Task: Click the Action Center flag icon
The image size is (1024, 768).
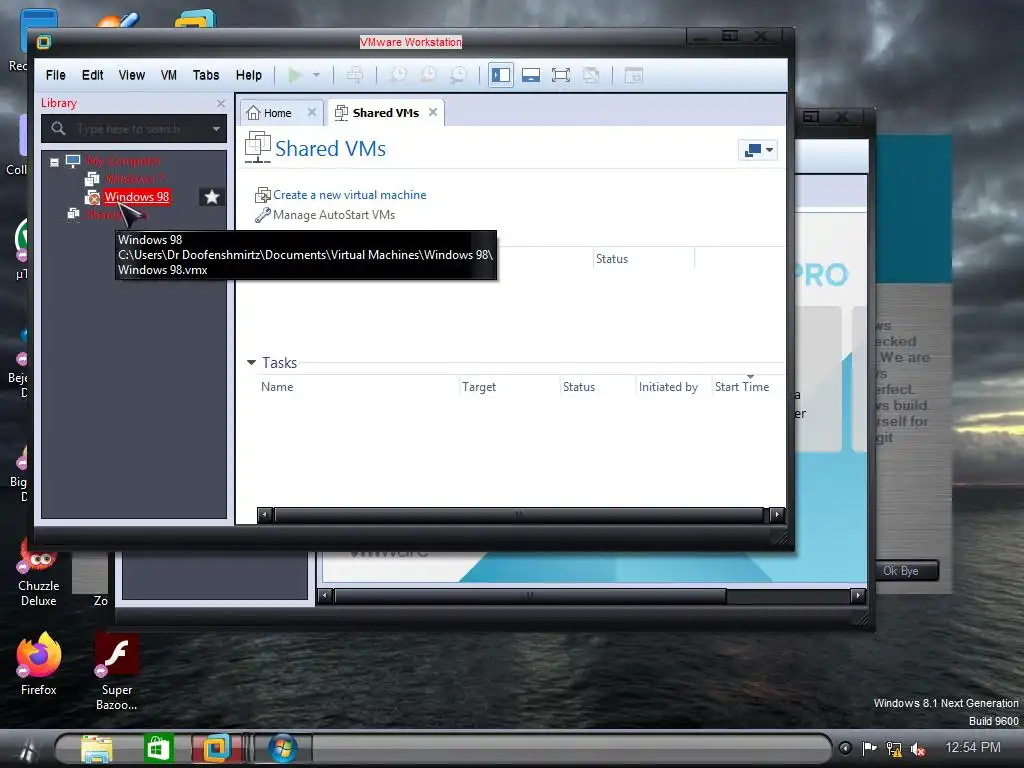Action: pos(869,748)
